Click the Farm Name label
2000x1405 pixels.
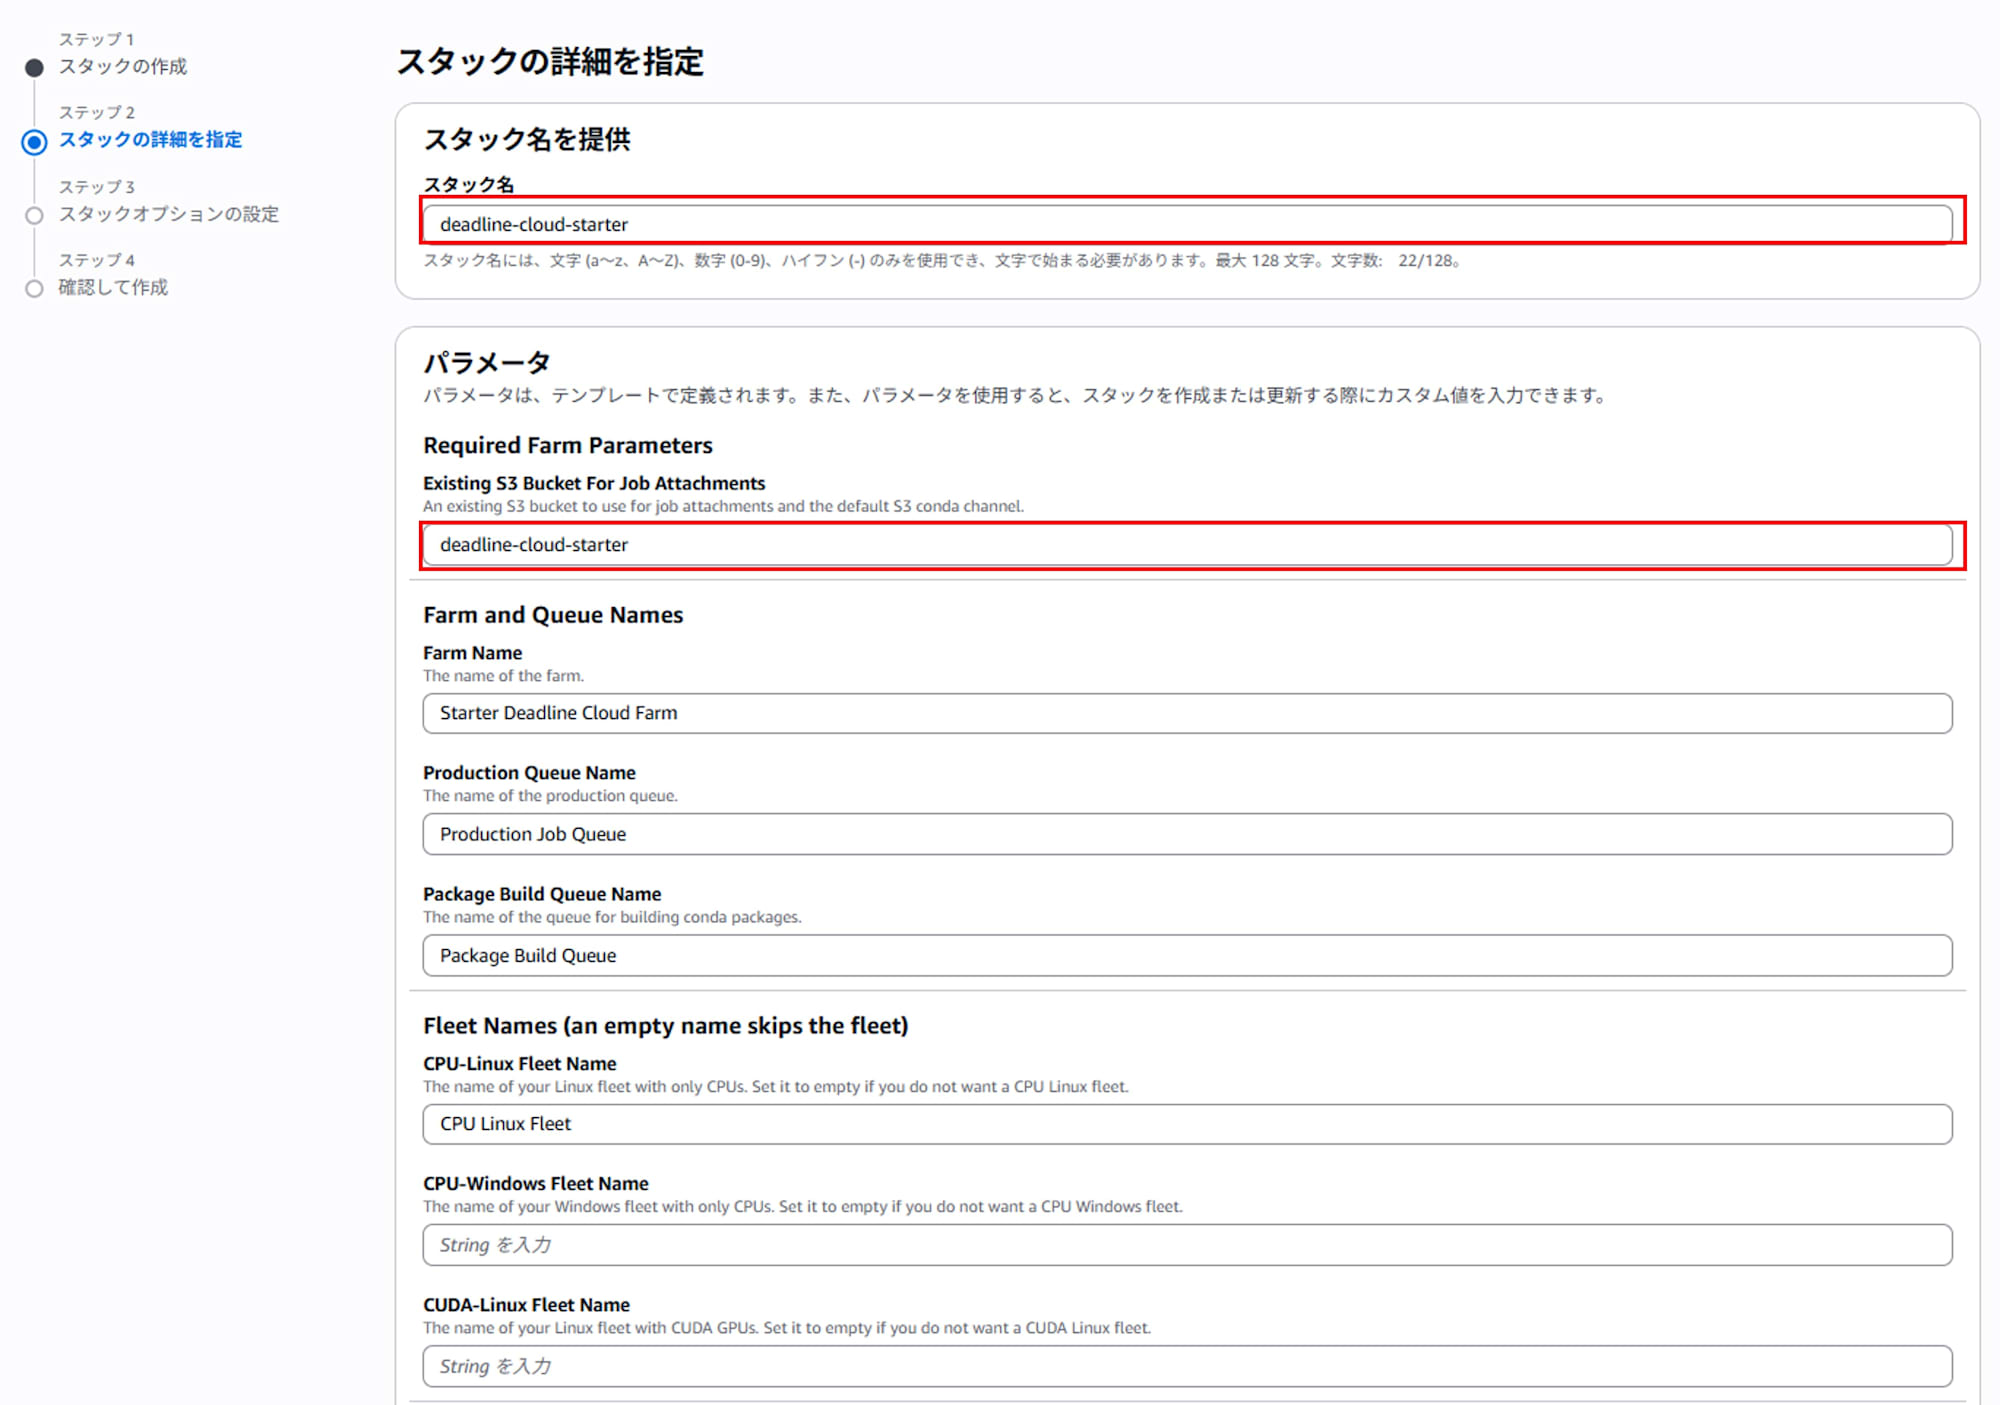point(472,653)
